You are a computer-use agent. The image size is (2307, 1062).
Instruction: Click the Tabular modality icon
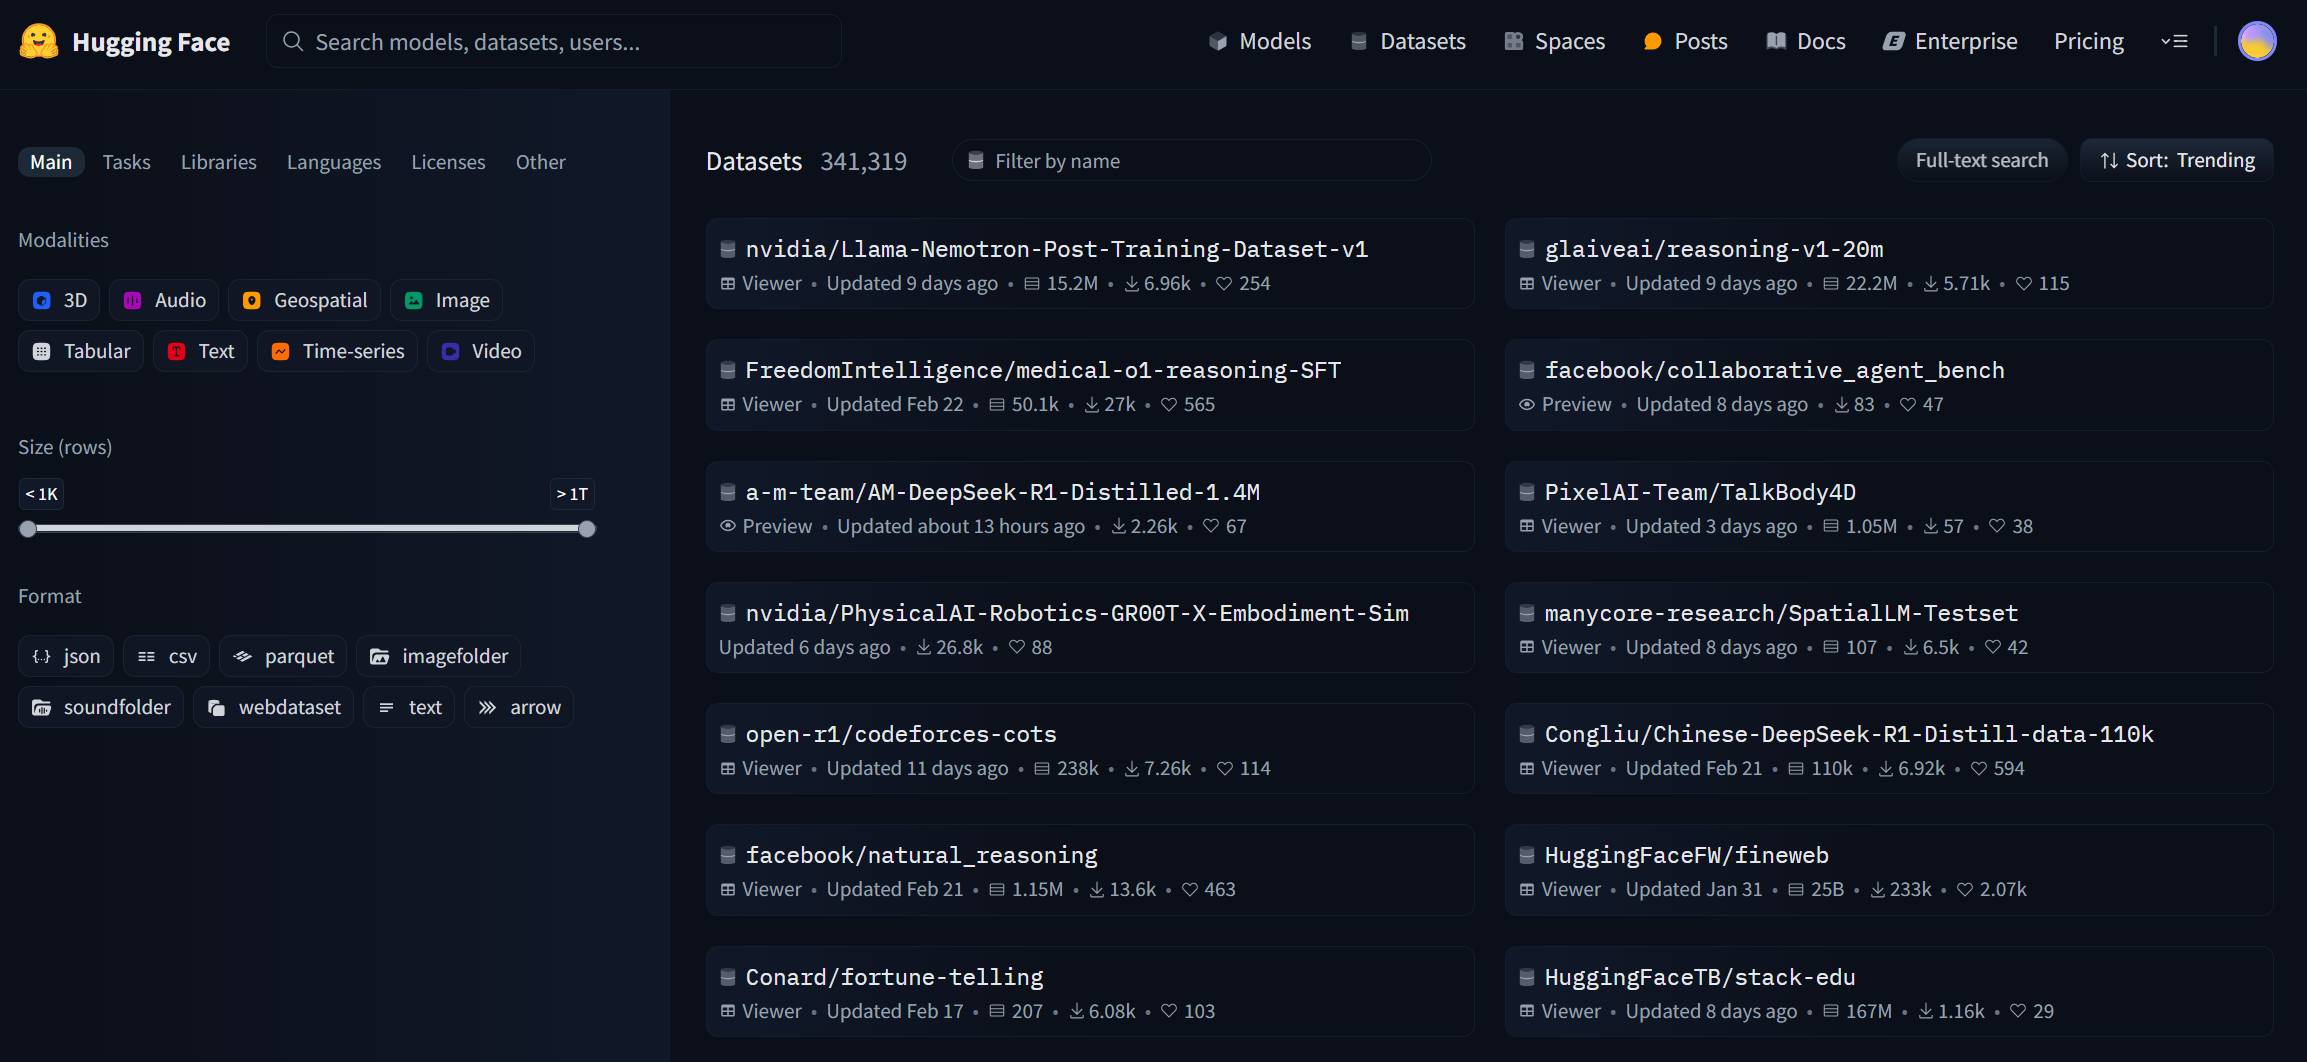tap(41, 351)
